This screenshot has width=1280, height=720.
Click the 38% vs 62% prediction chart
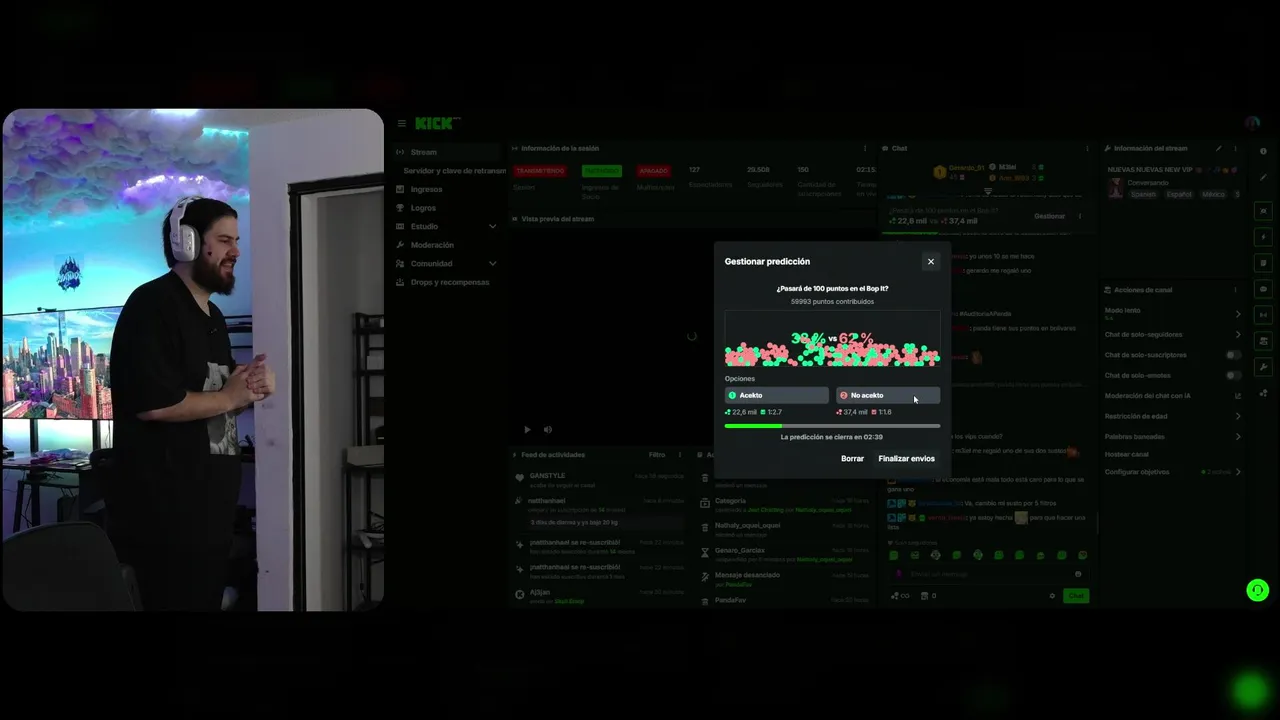point(832,339)
